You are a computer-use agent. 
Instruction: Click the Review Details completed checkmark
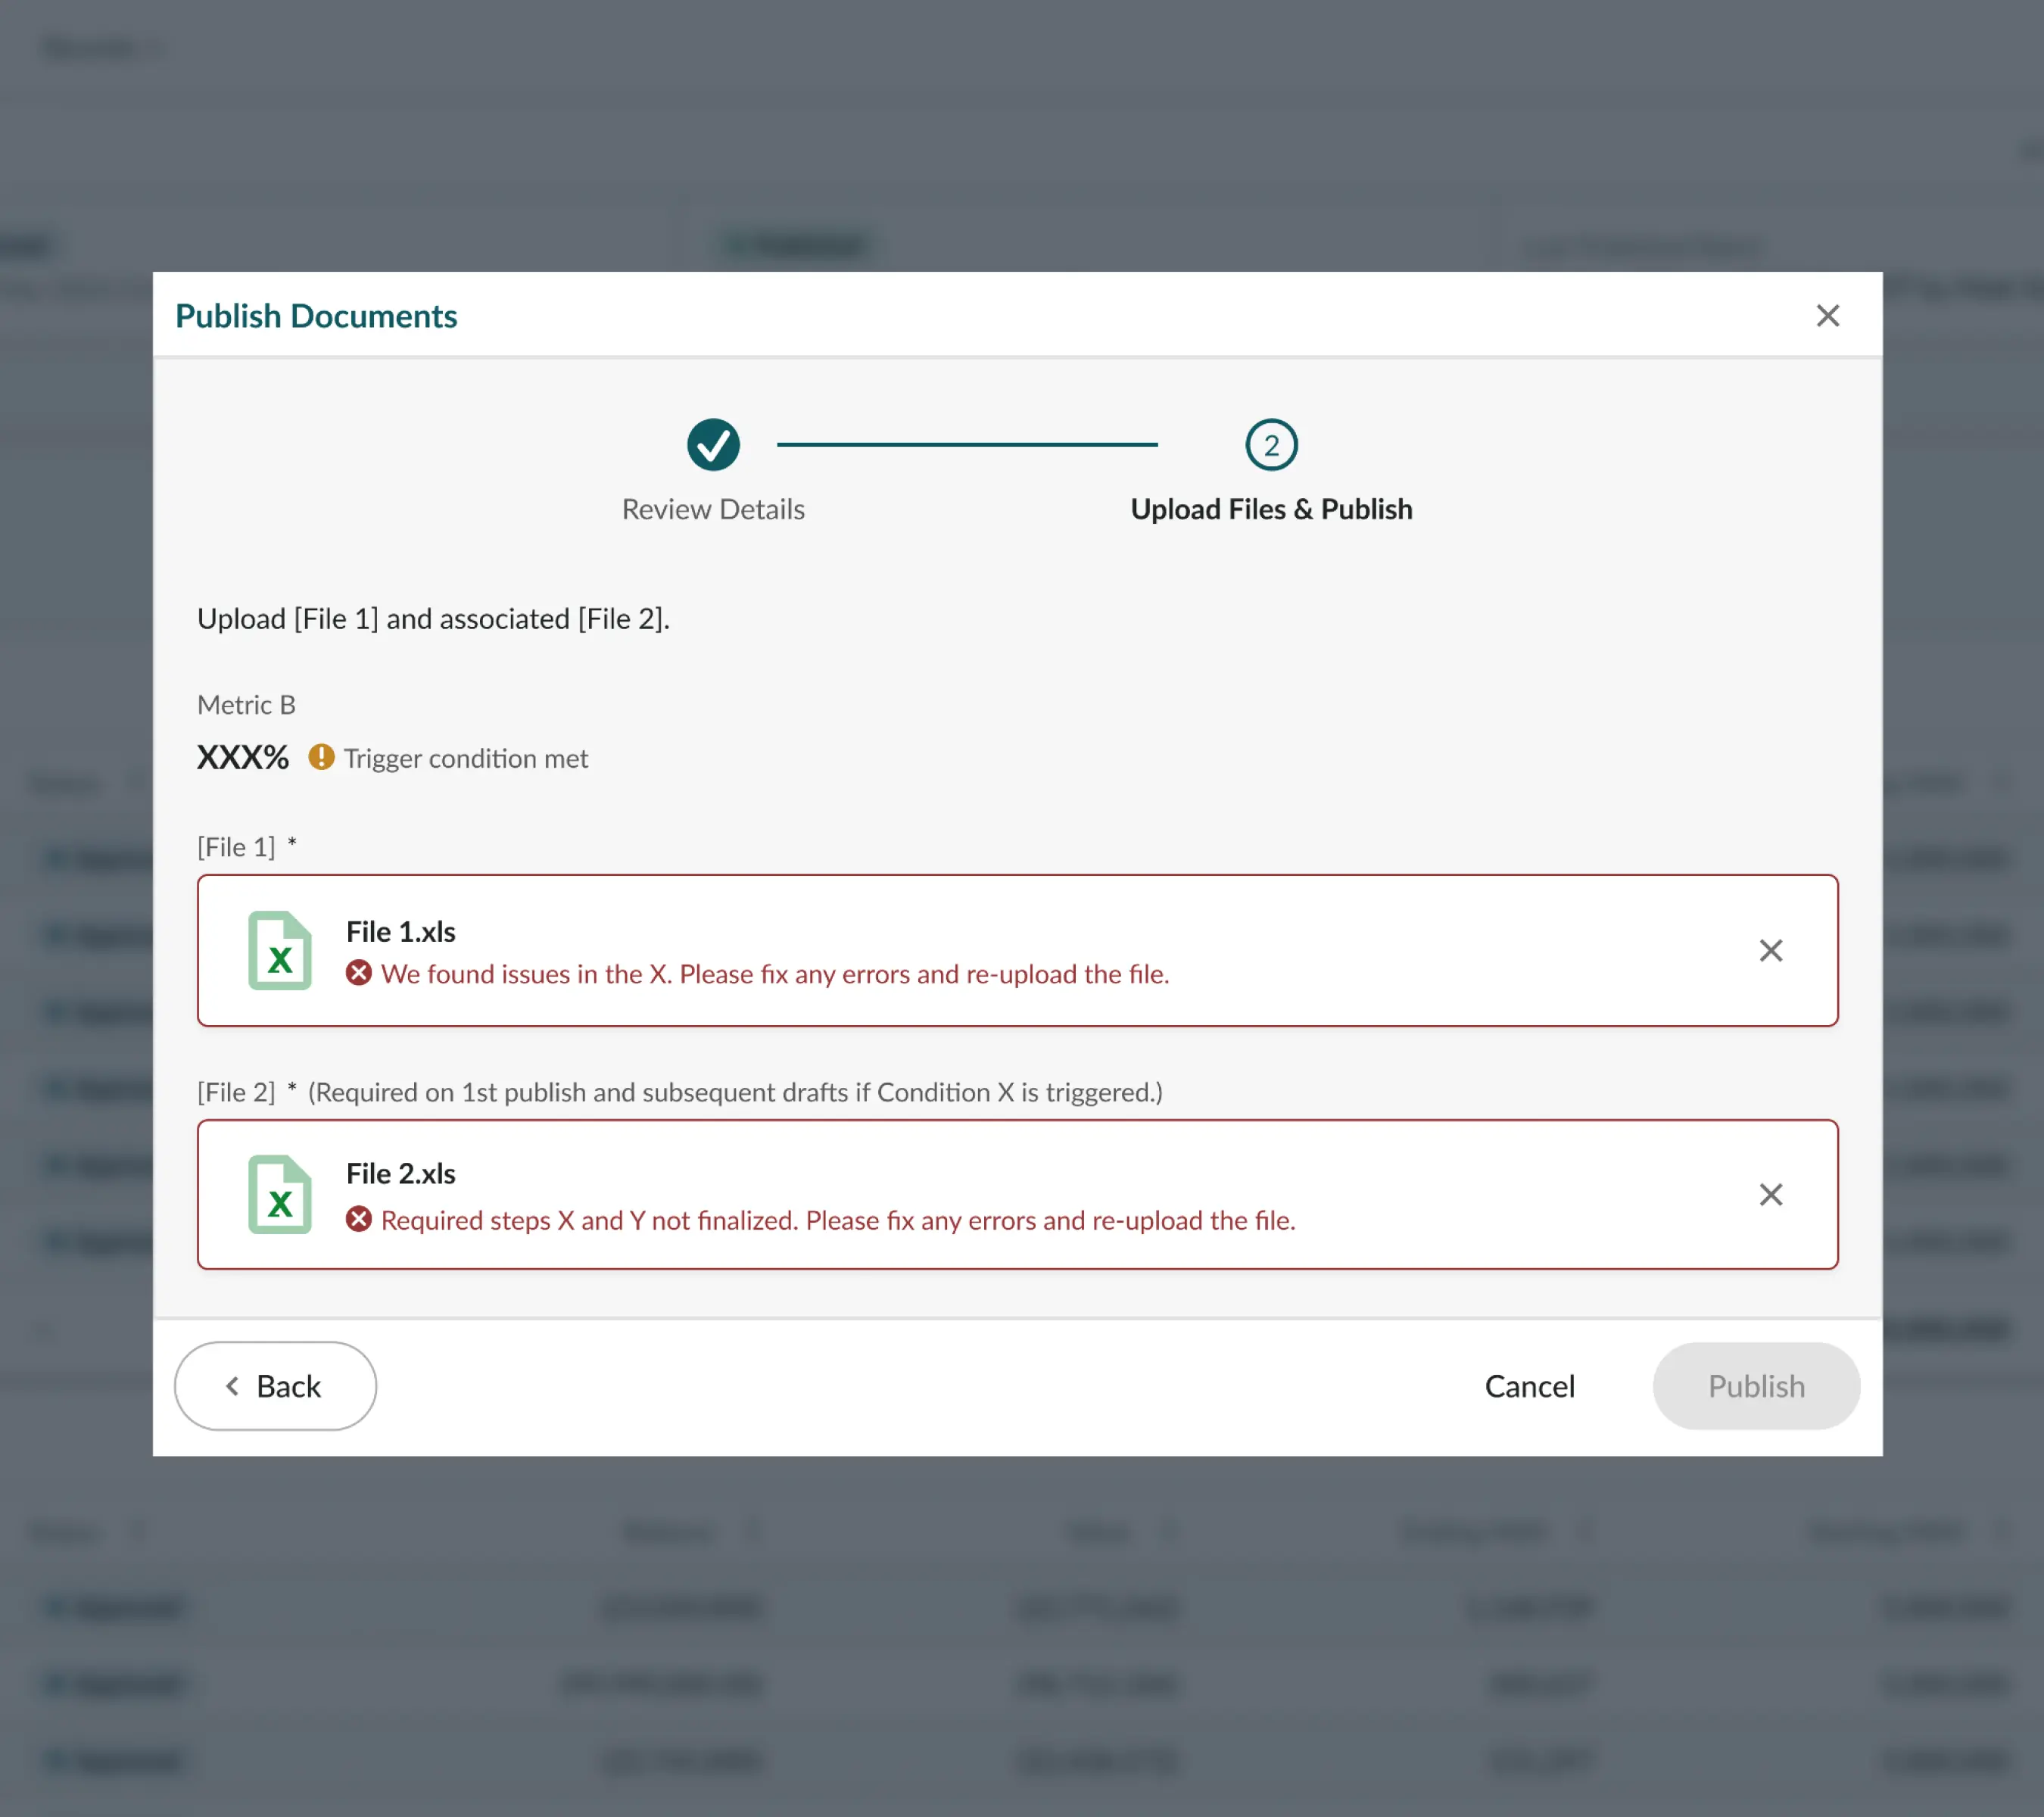[x=713, y=445]
